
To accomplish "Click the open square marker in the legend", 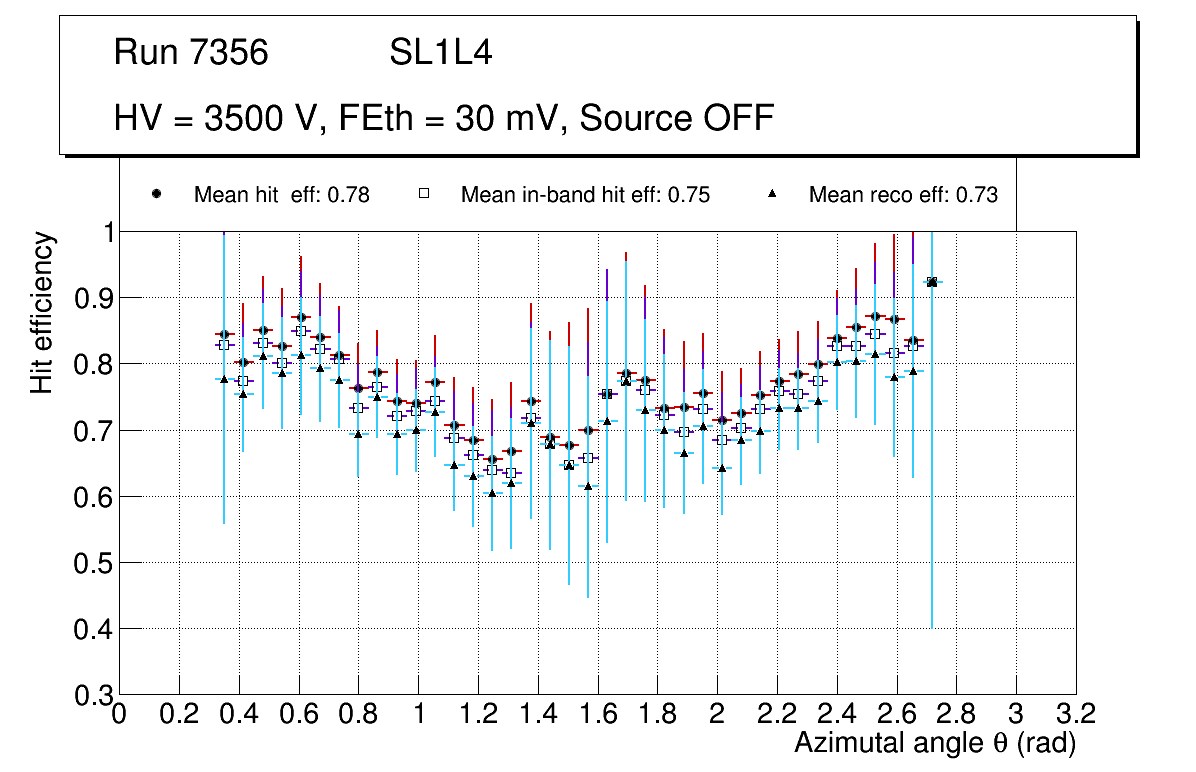I will pyautogui.click(x=423, y=194).
